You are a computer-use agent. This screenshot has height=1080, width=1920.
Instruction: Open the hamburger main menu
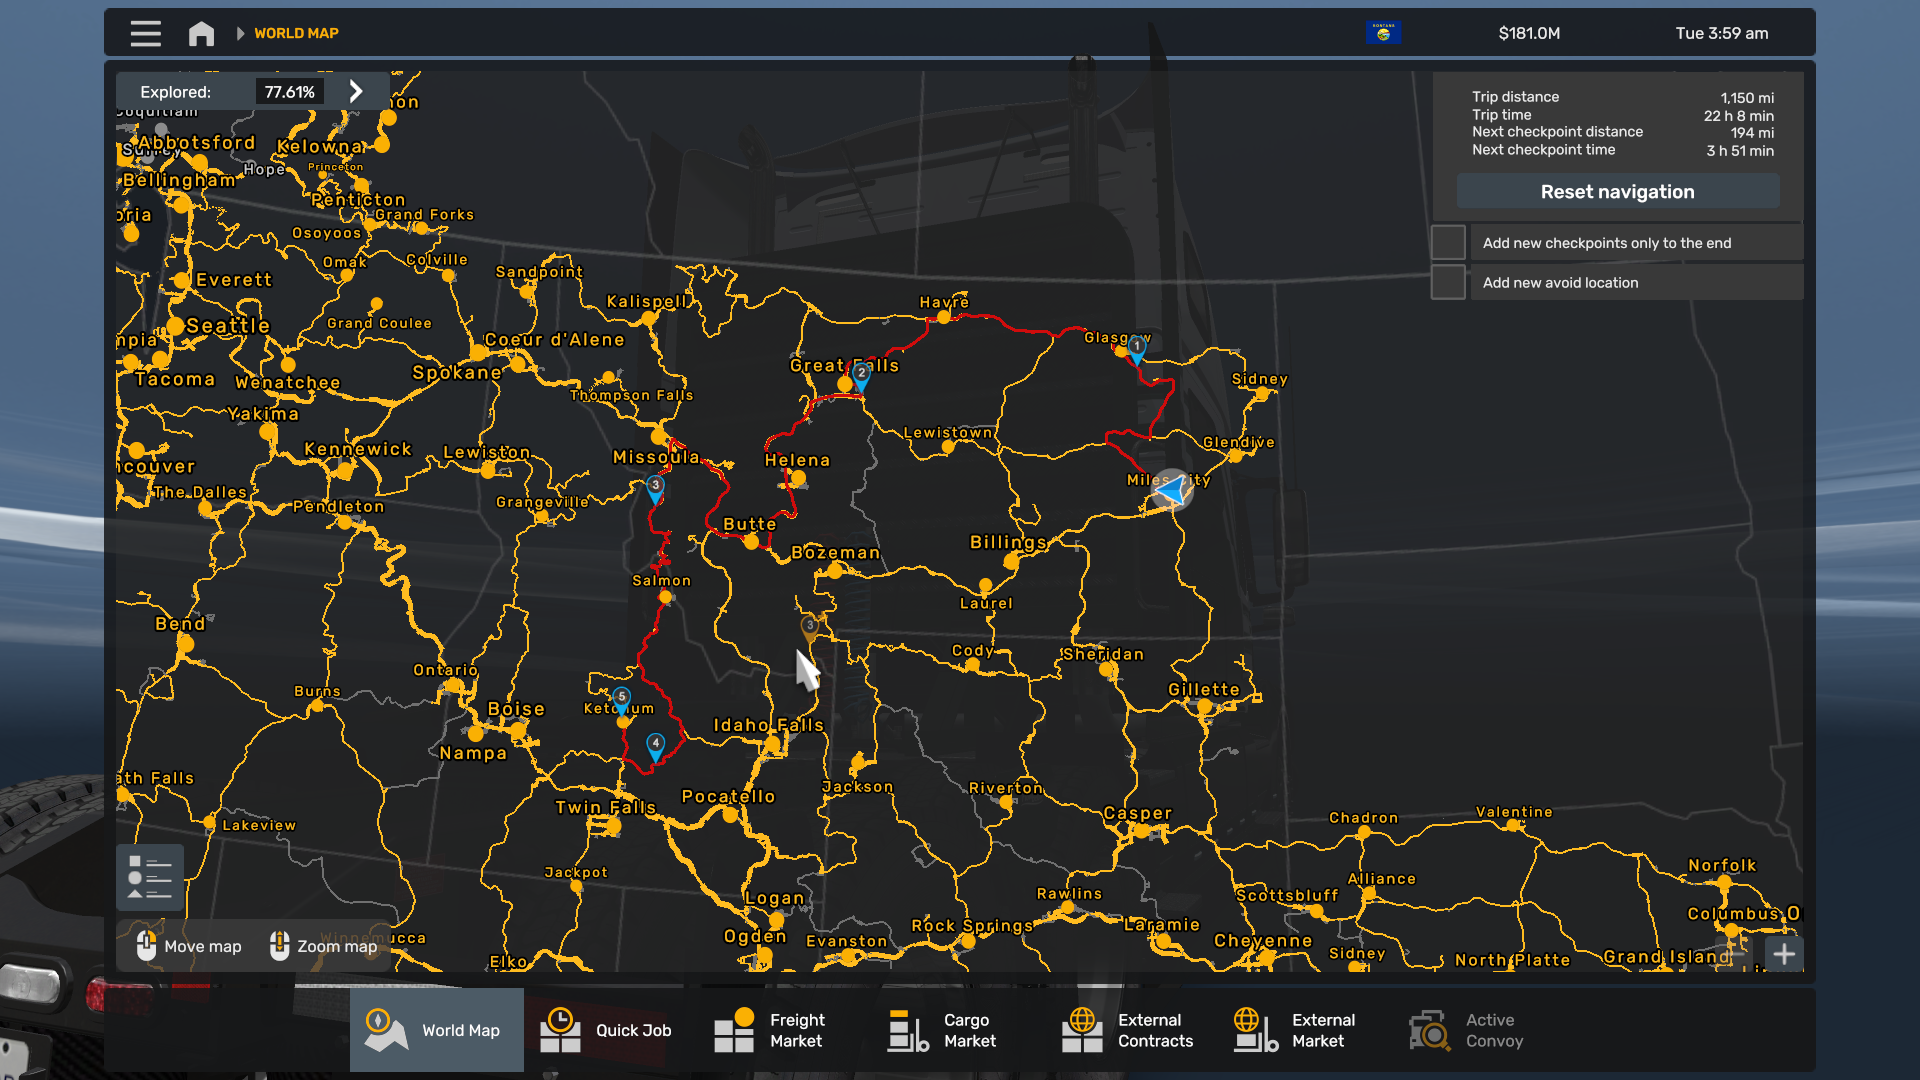pos(145,33)
